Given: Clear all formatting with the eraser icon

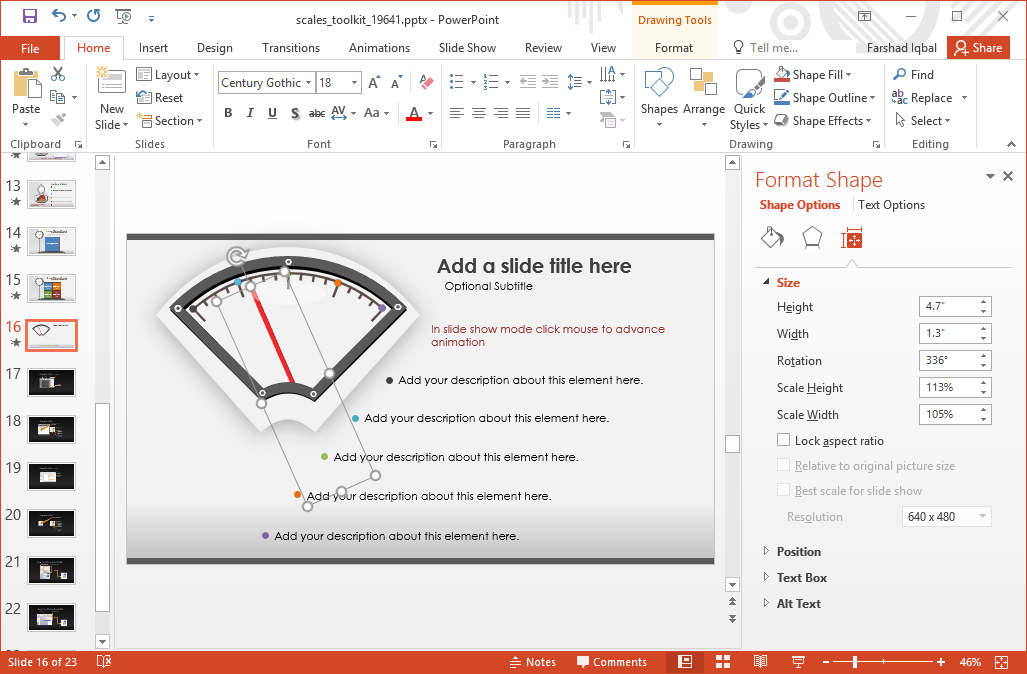Looking at the screenshot, I should pos(426,82).
